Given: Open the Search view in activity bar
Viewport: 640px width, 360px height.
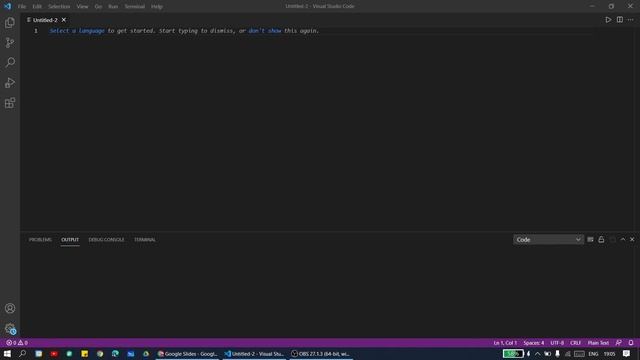Looking at the screenshot, I should 10,62.
